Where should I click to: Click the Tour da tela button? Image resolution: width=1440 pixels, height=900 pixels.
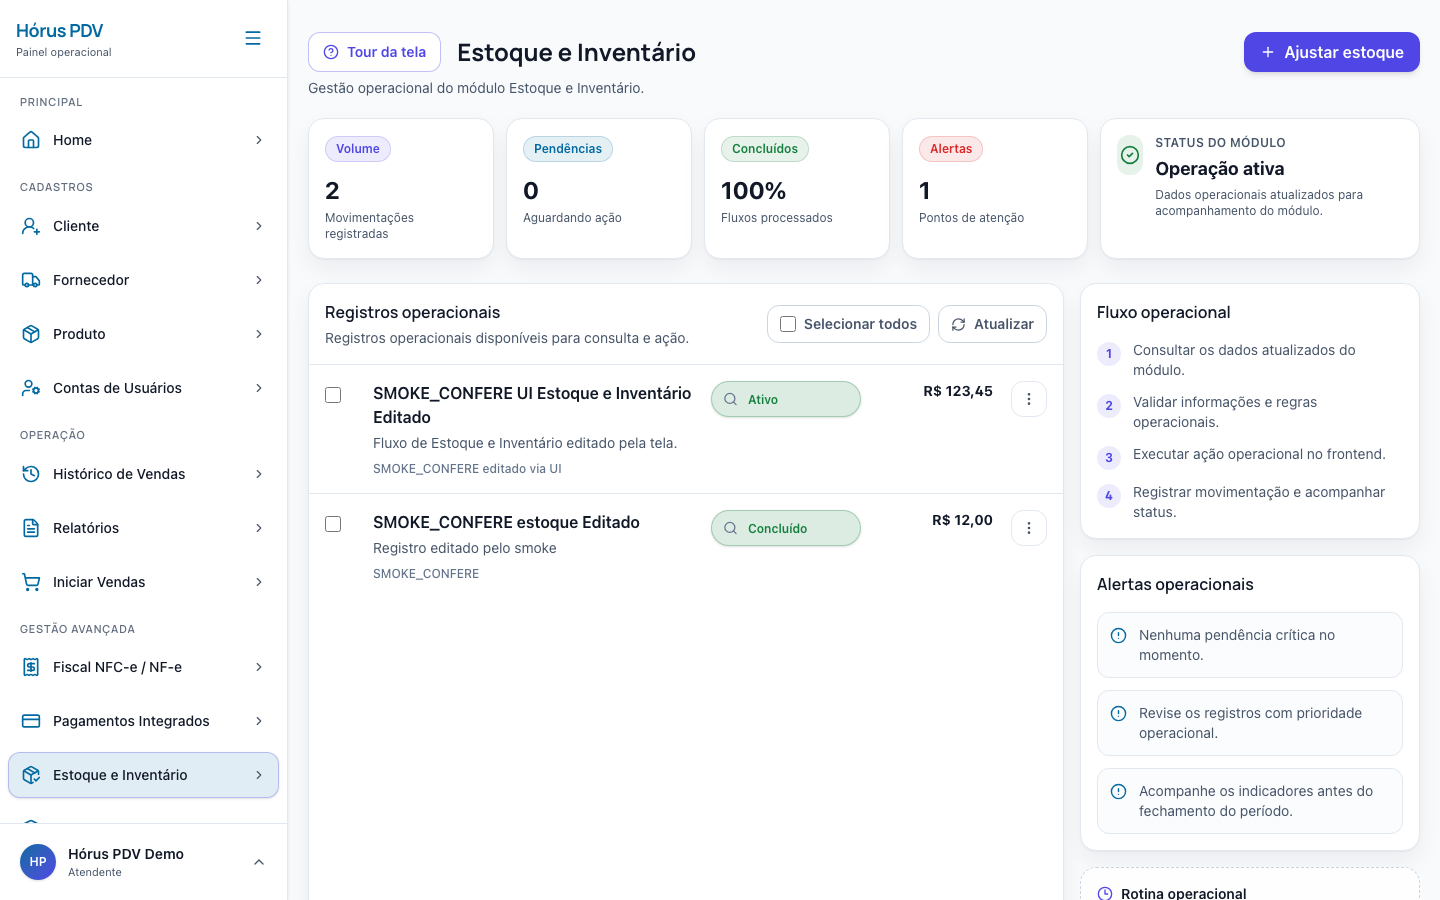point(374,52)
